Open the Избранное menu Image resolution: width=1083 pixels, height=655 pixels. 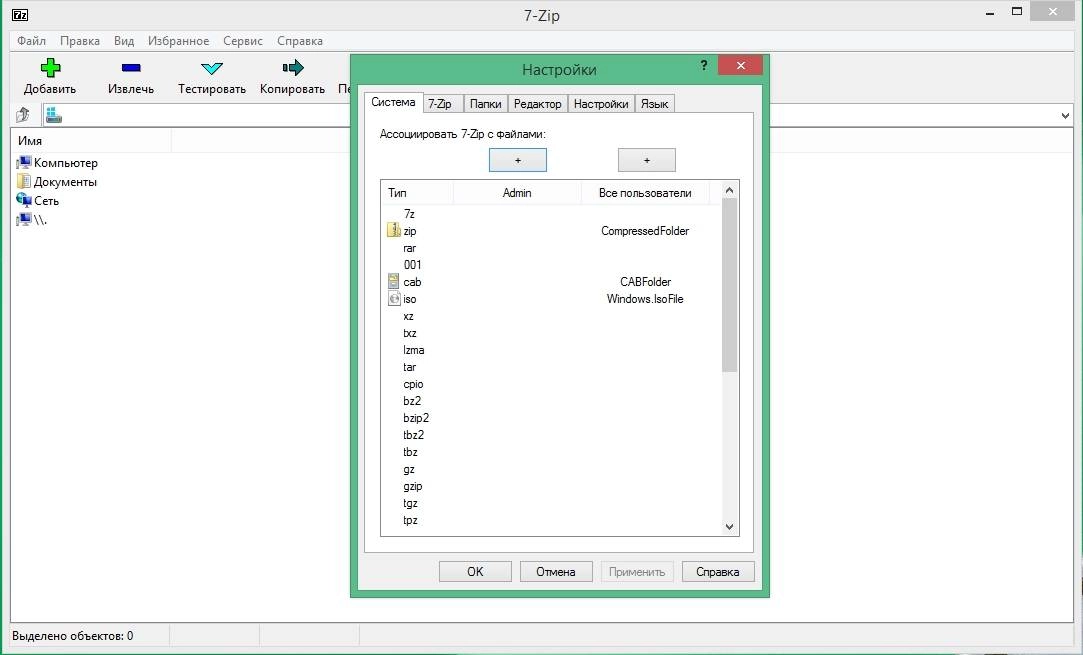click(x=178, y=41)
